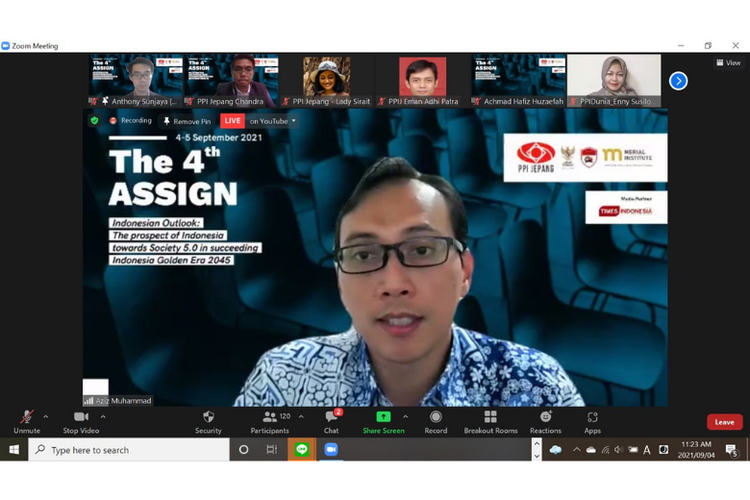
Task: Open the Participants panel
Action: (x=269, y=418)
